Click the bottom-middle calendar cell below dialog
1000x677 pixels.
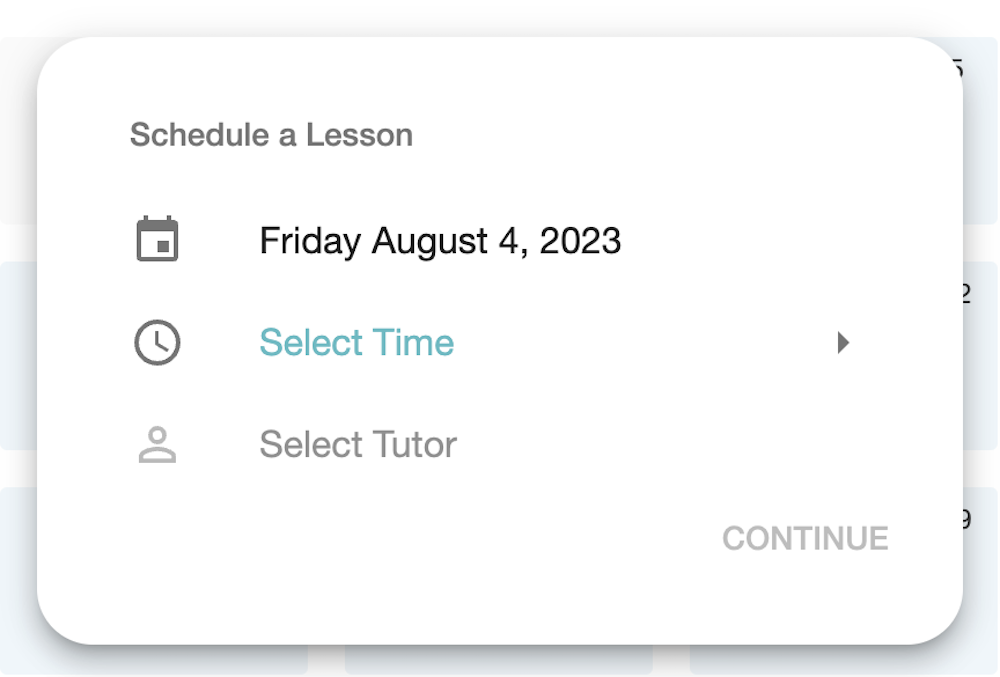coord(498,662)
